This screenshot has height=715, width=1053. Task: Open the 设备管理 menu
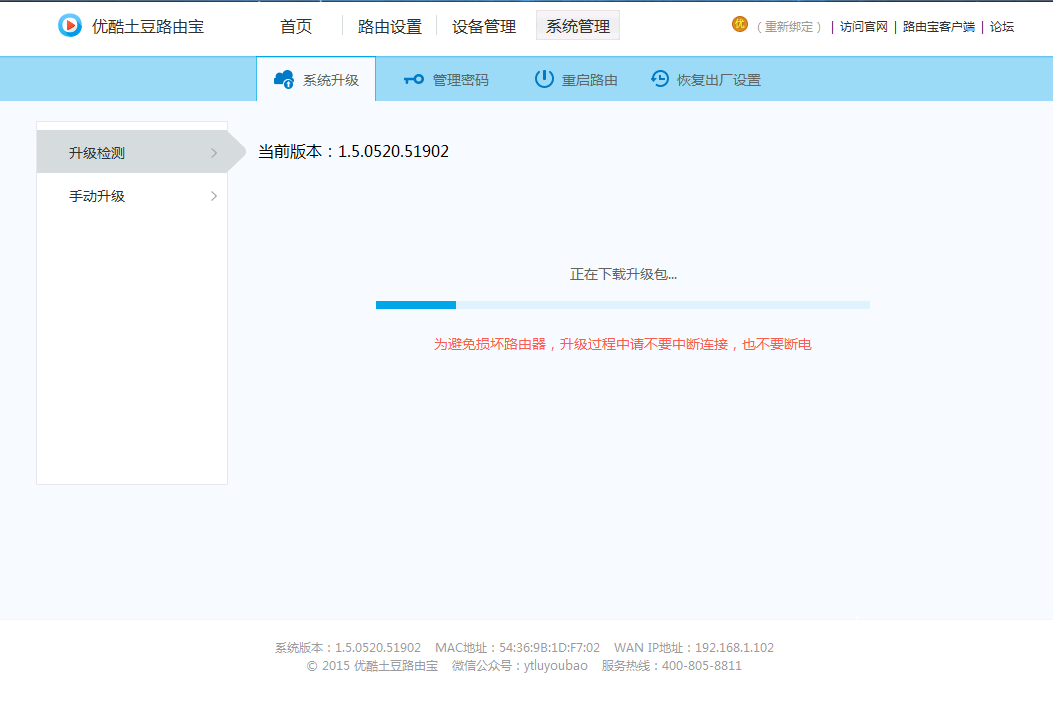click(484, 26)
